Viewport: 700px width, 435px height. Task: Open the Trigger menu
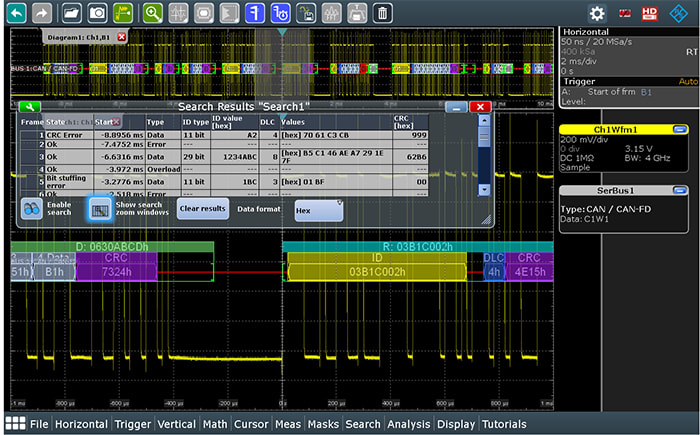[x=132, y=424]
